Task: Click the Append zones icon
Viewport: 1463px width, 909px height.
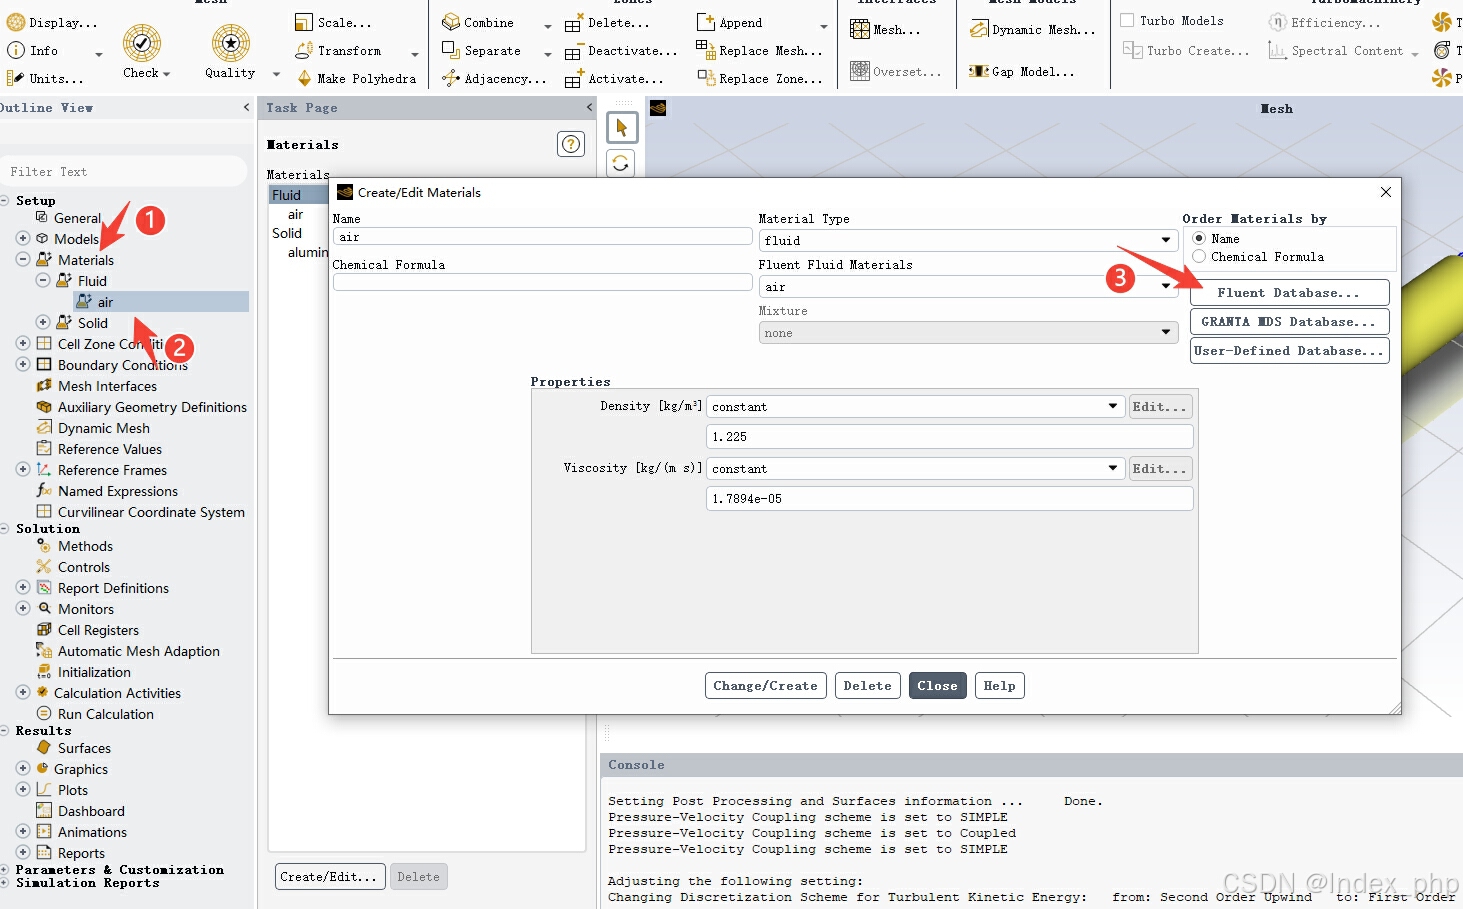Action: pos(706,22)
